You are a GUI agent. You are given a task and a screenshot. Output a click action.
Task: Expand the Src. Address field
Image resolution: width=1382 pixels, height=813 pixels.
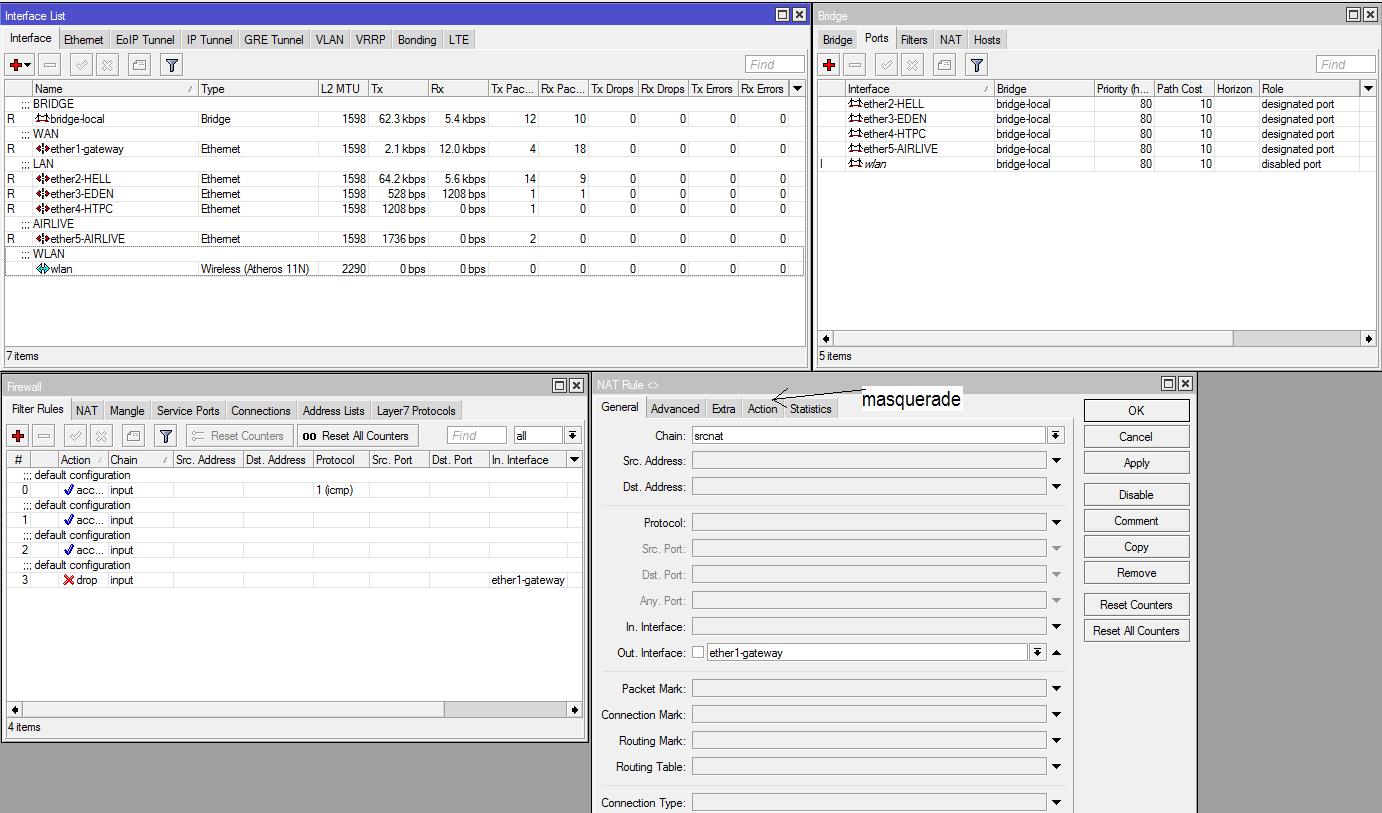[1056, 461]
